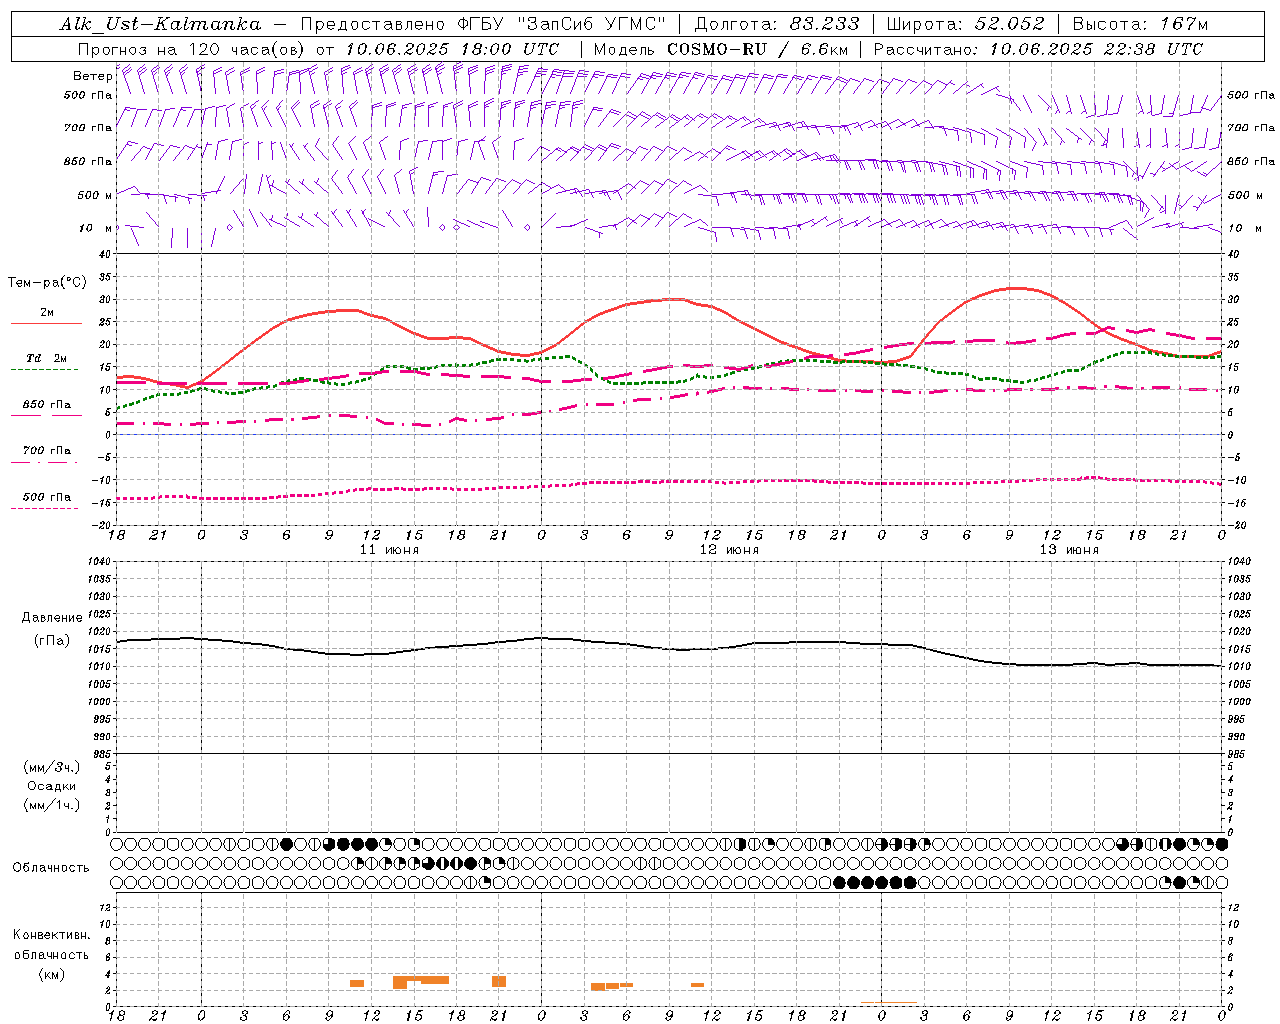The height and width of the screenshot is (1024, 1280).
Task: Click the station name Alk_Ust-Kaimanka in the header
Action: tap(160, 24)
